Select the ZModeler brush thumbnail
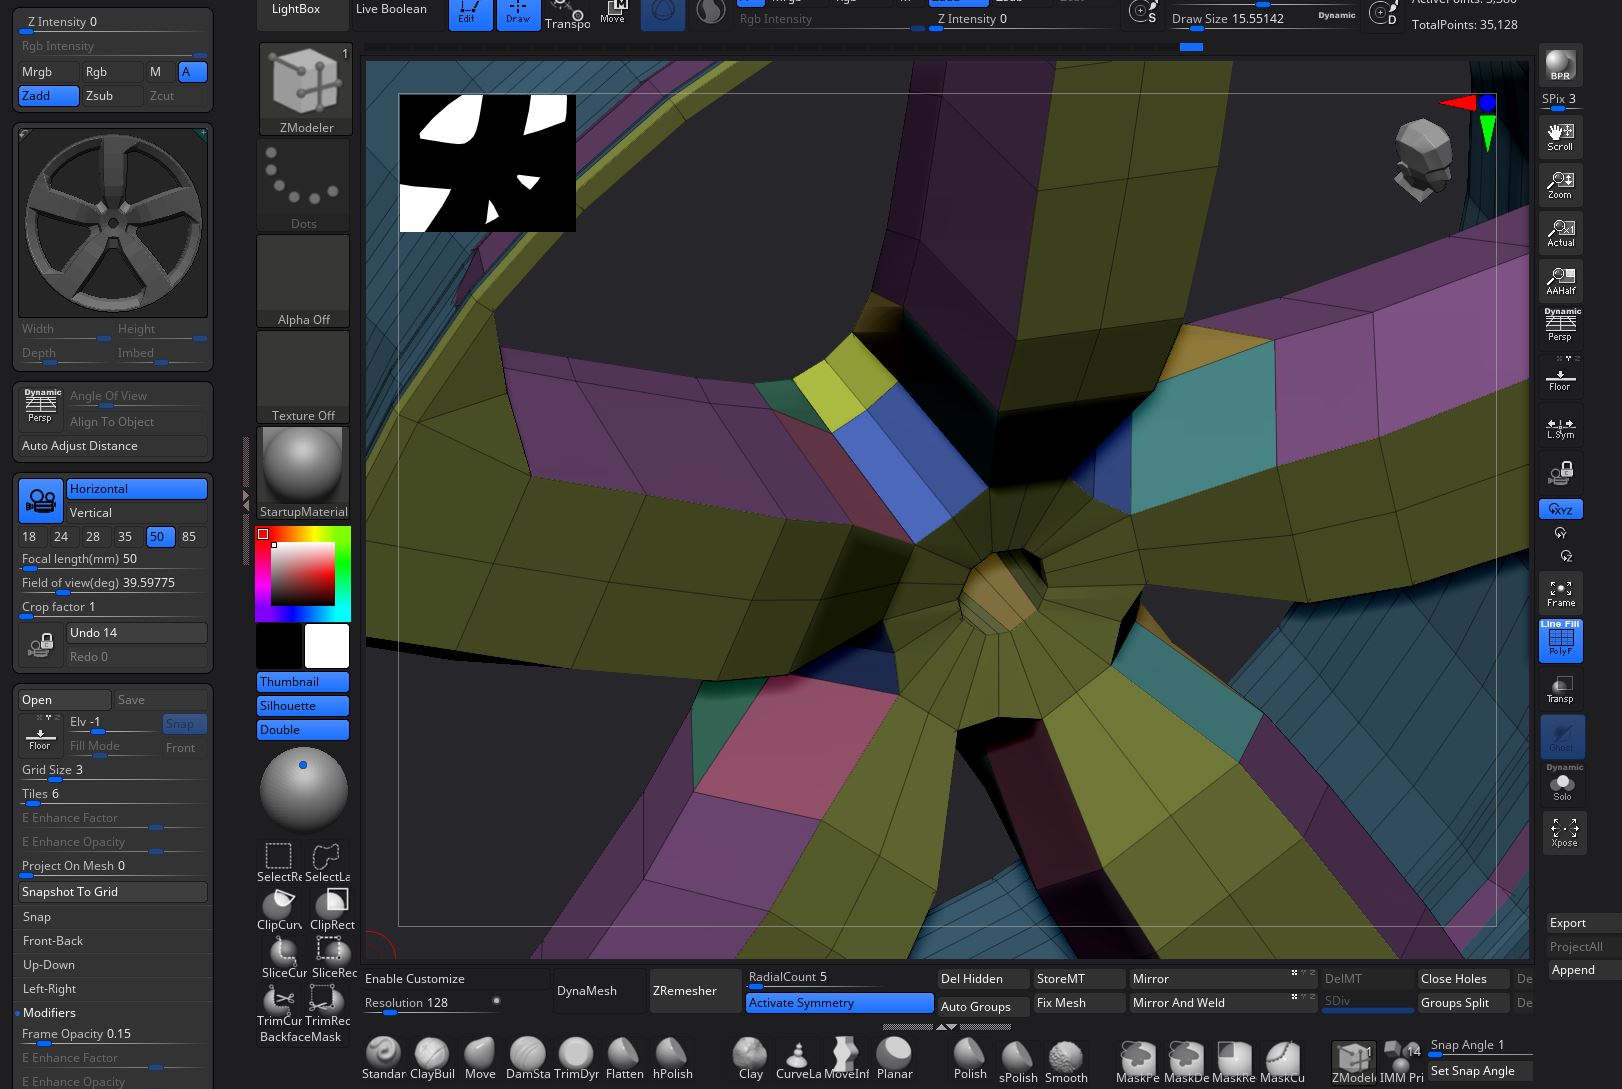 [x=304, y=85]
